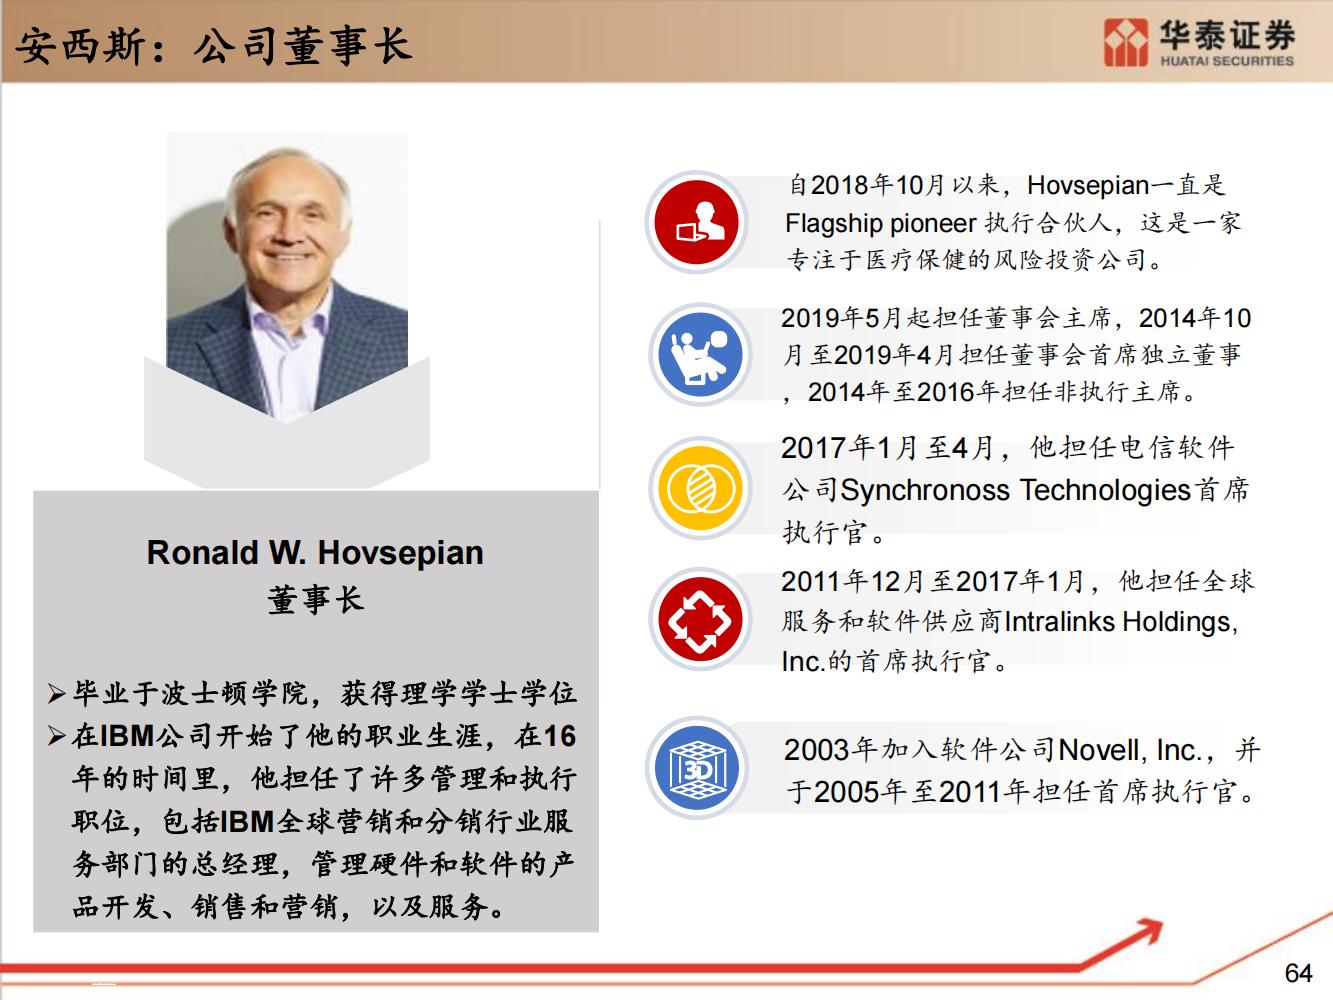
Task: Click the portrait photo of Ronald Hovsepian
Action: click(x=287, y=275)
